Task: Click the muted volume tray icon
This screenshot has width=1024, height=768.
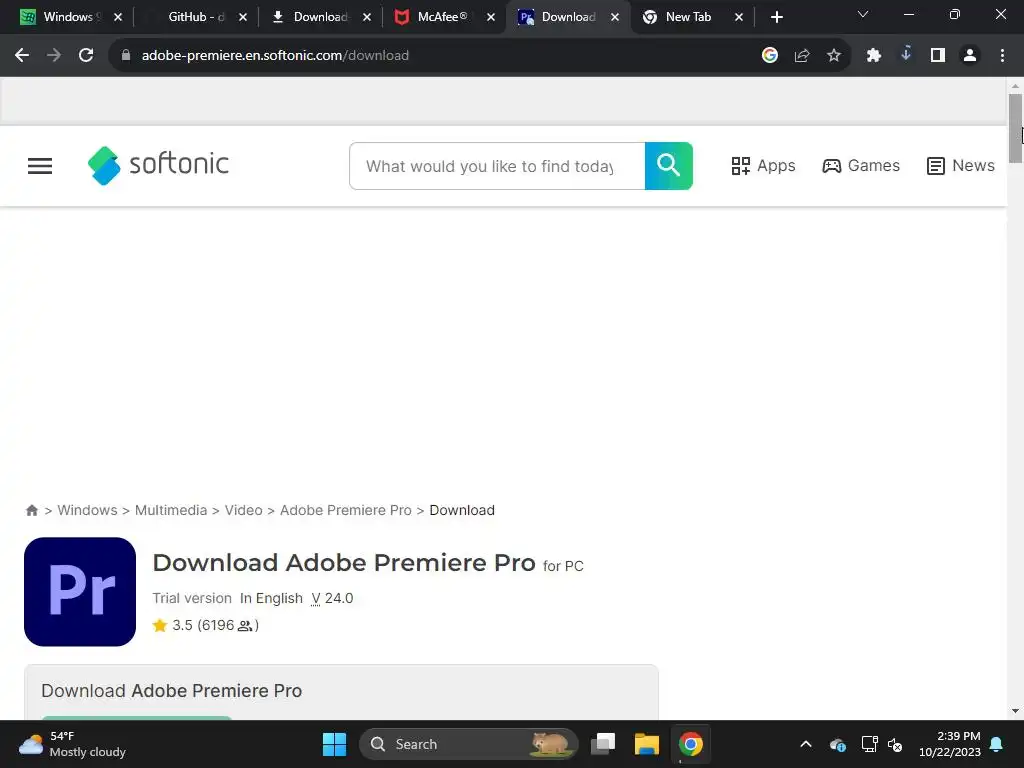Action: 895,744
